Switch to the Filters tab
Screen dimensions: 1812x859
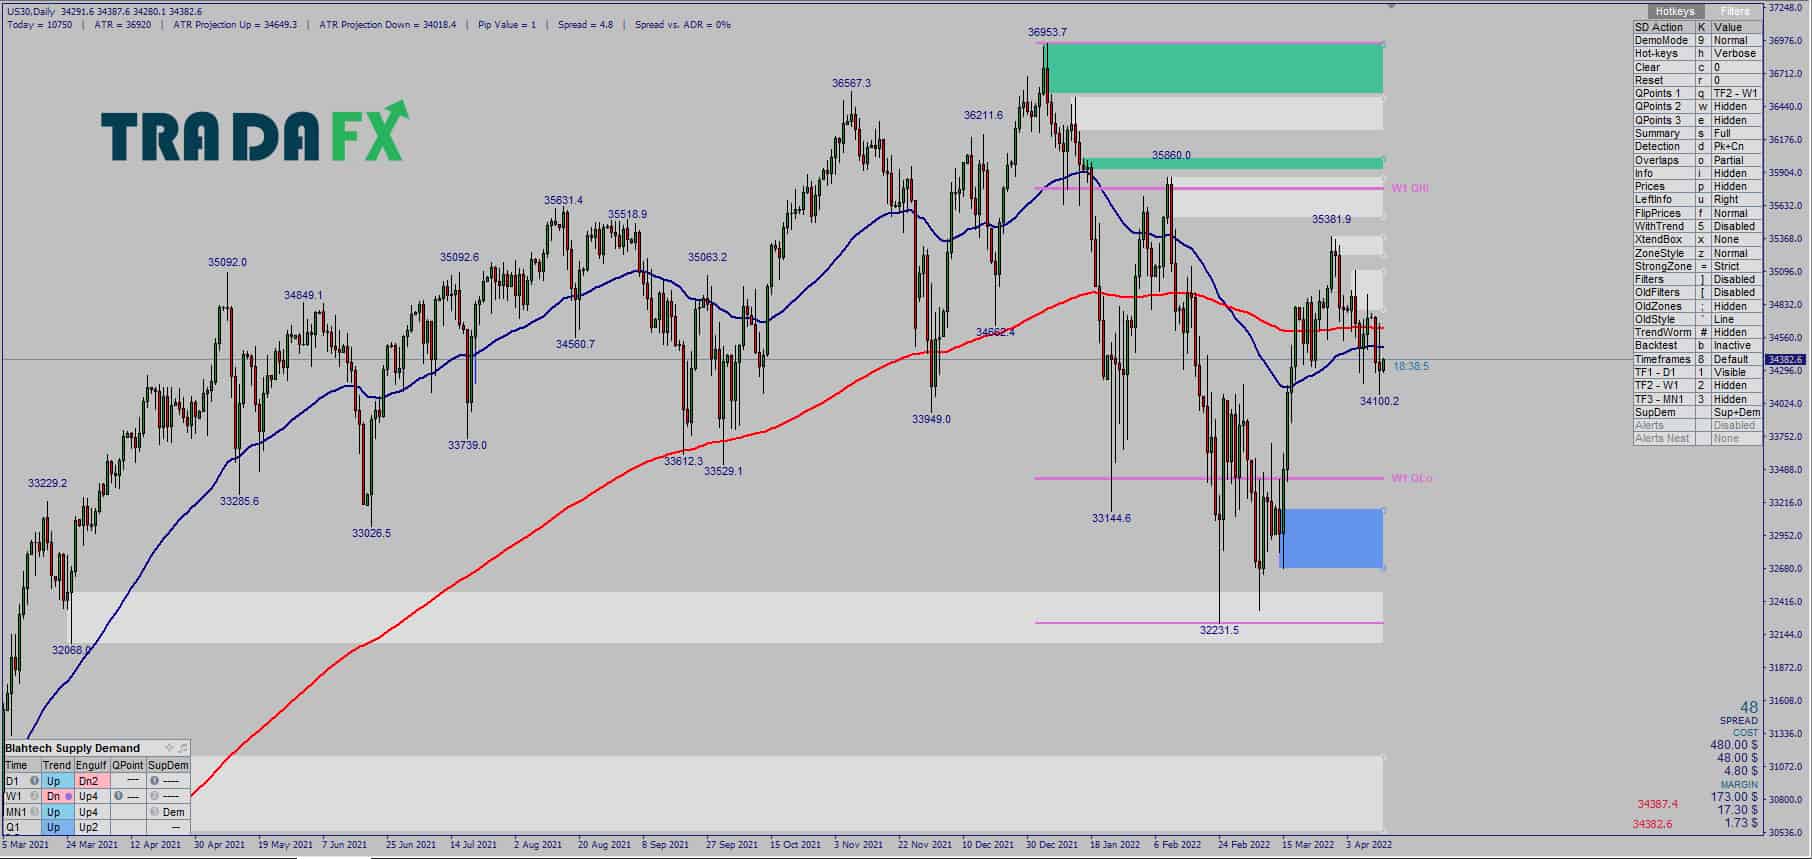tap(1735, 11)
